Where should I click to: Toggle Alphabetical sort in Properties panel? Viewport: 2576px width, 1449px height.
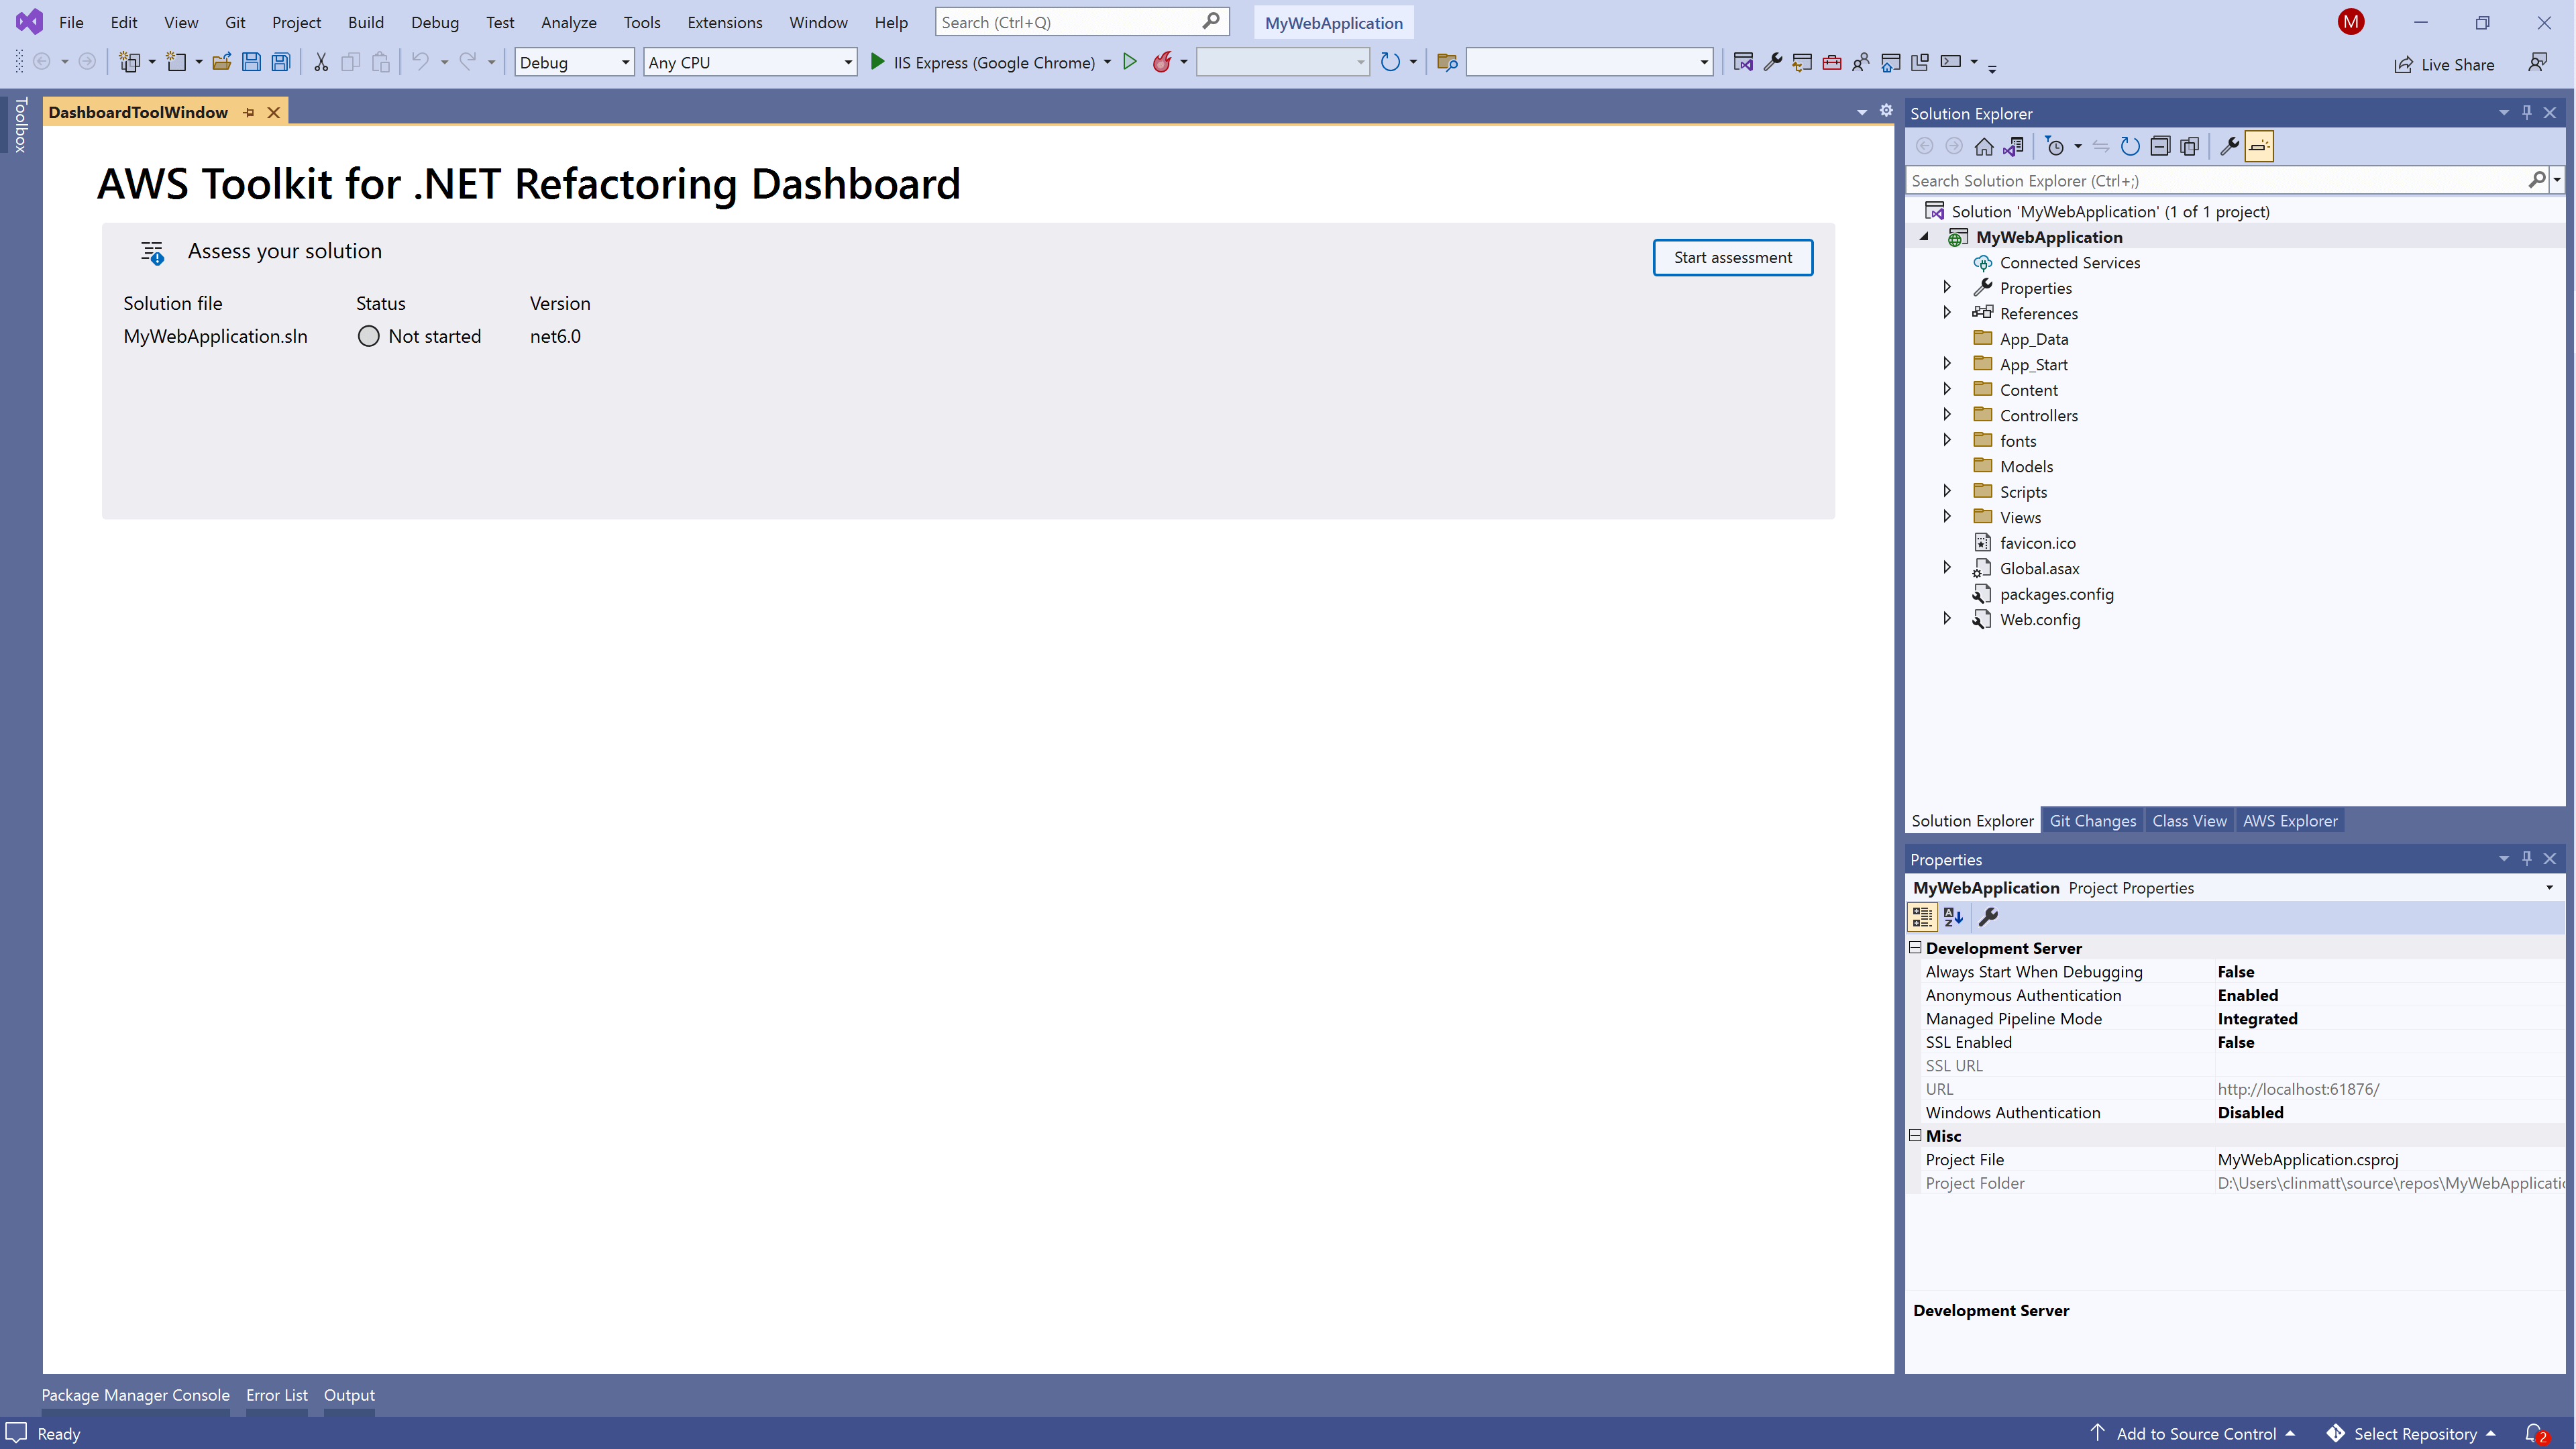coord(1953,917)
